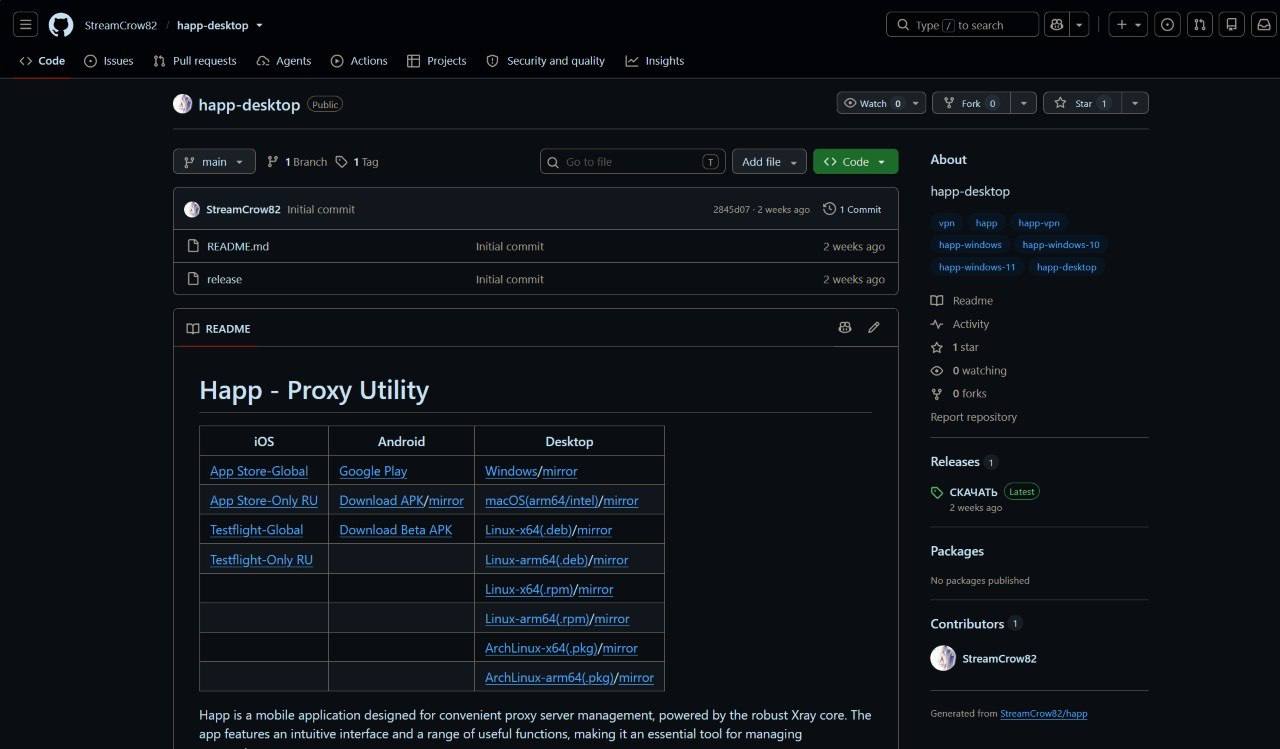This screenshot has width=1280, height=749.
Task: Open the 1 Tag link
Action: coord(357,162)
